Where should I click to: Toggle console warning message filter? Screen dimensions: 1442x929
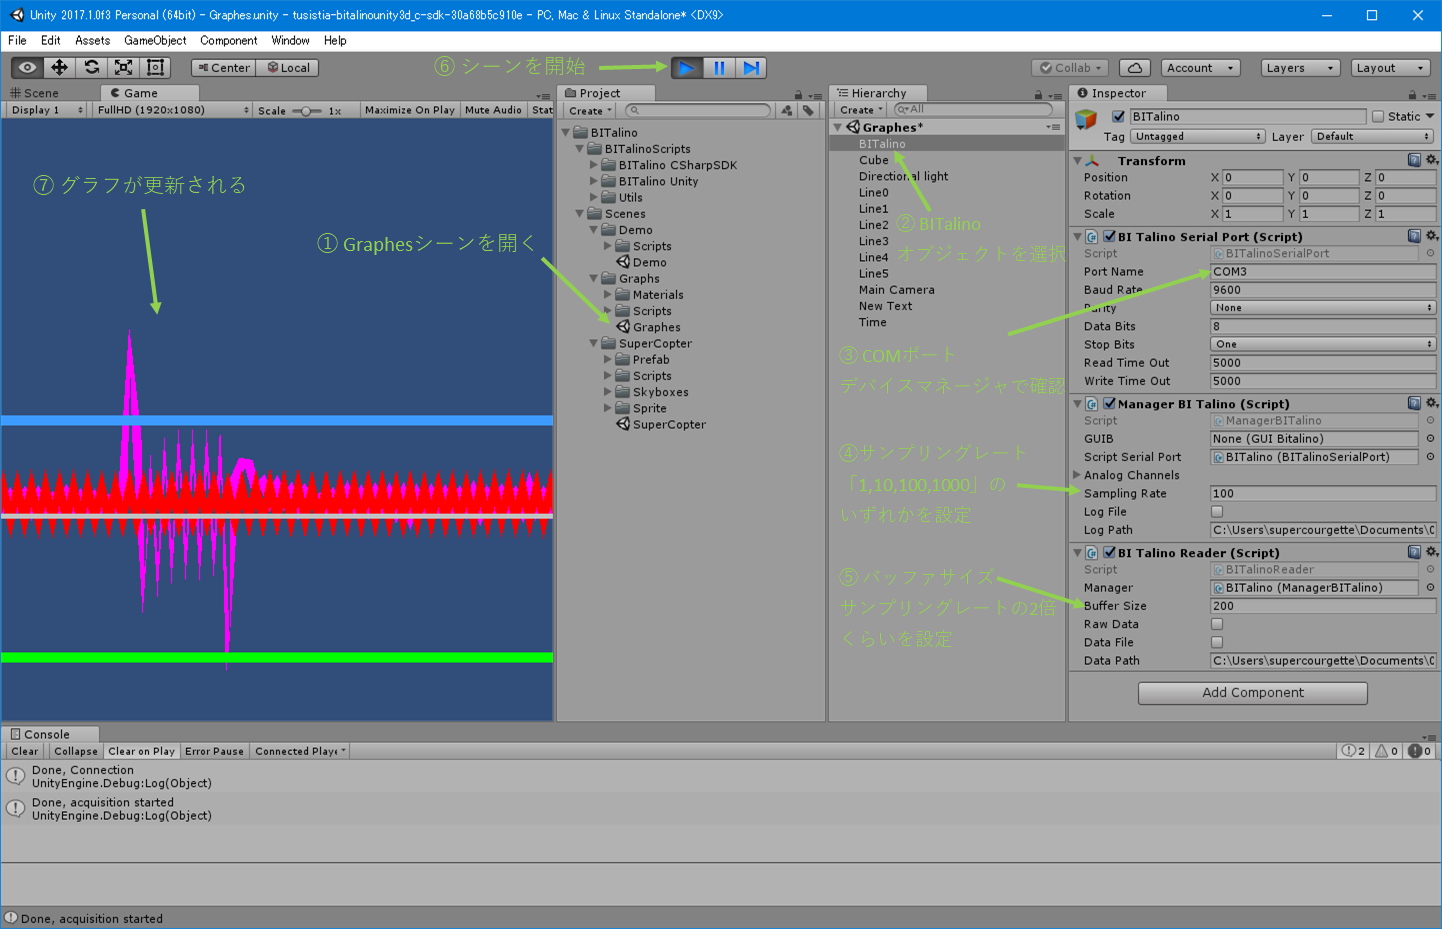click(1387, 751)
